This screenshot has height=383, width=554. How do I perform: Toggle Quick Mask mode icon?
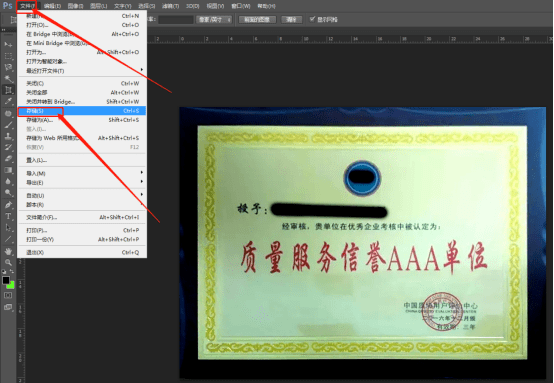[x=8, y=295]
